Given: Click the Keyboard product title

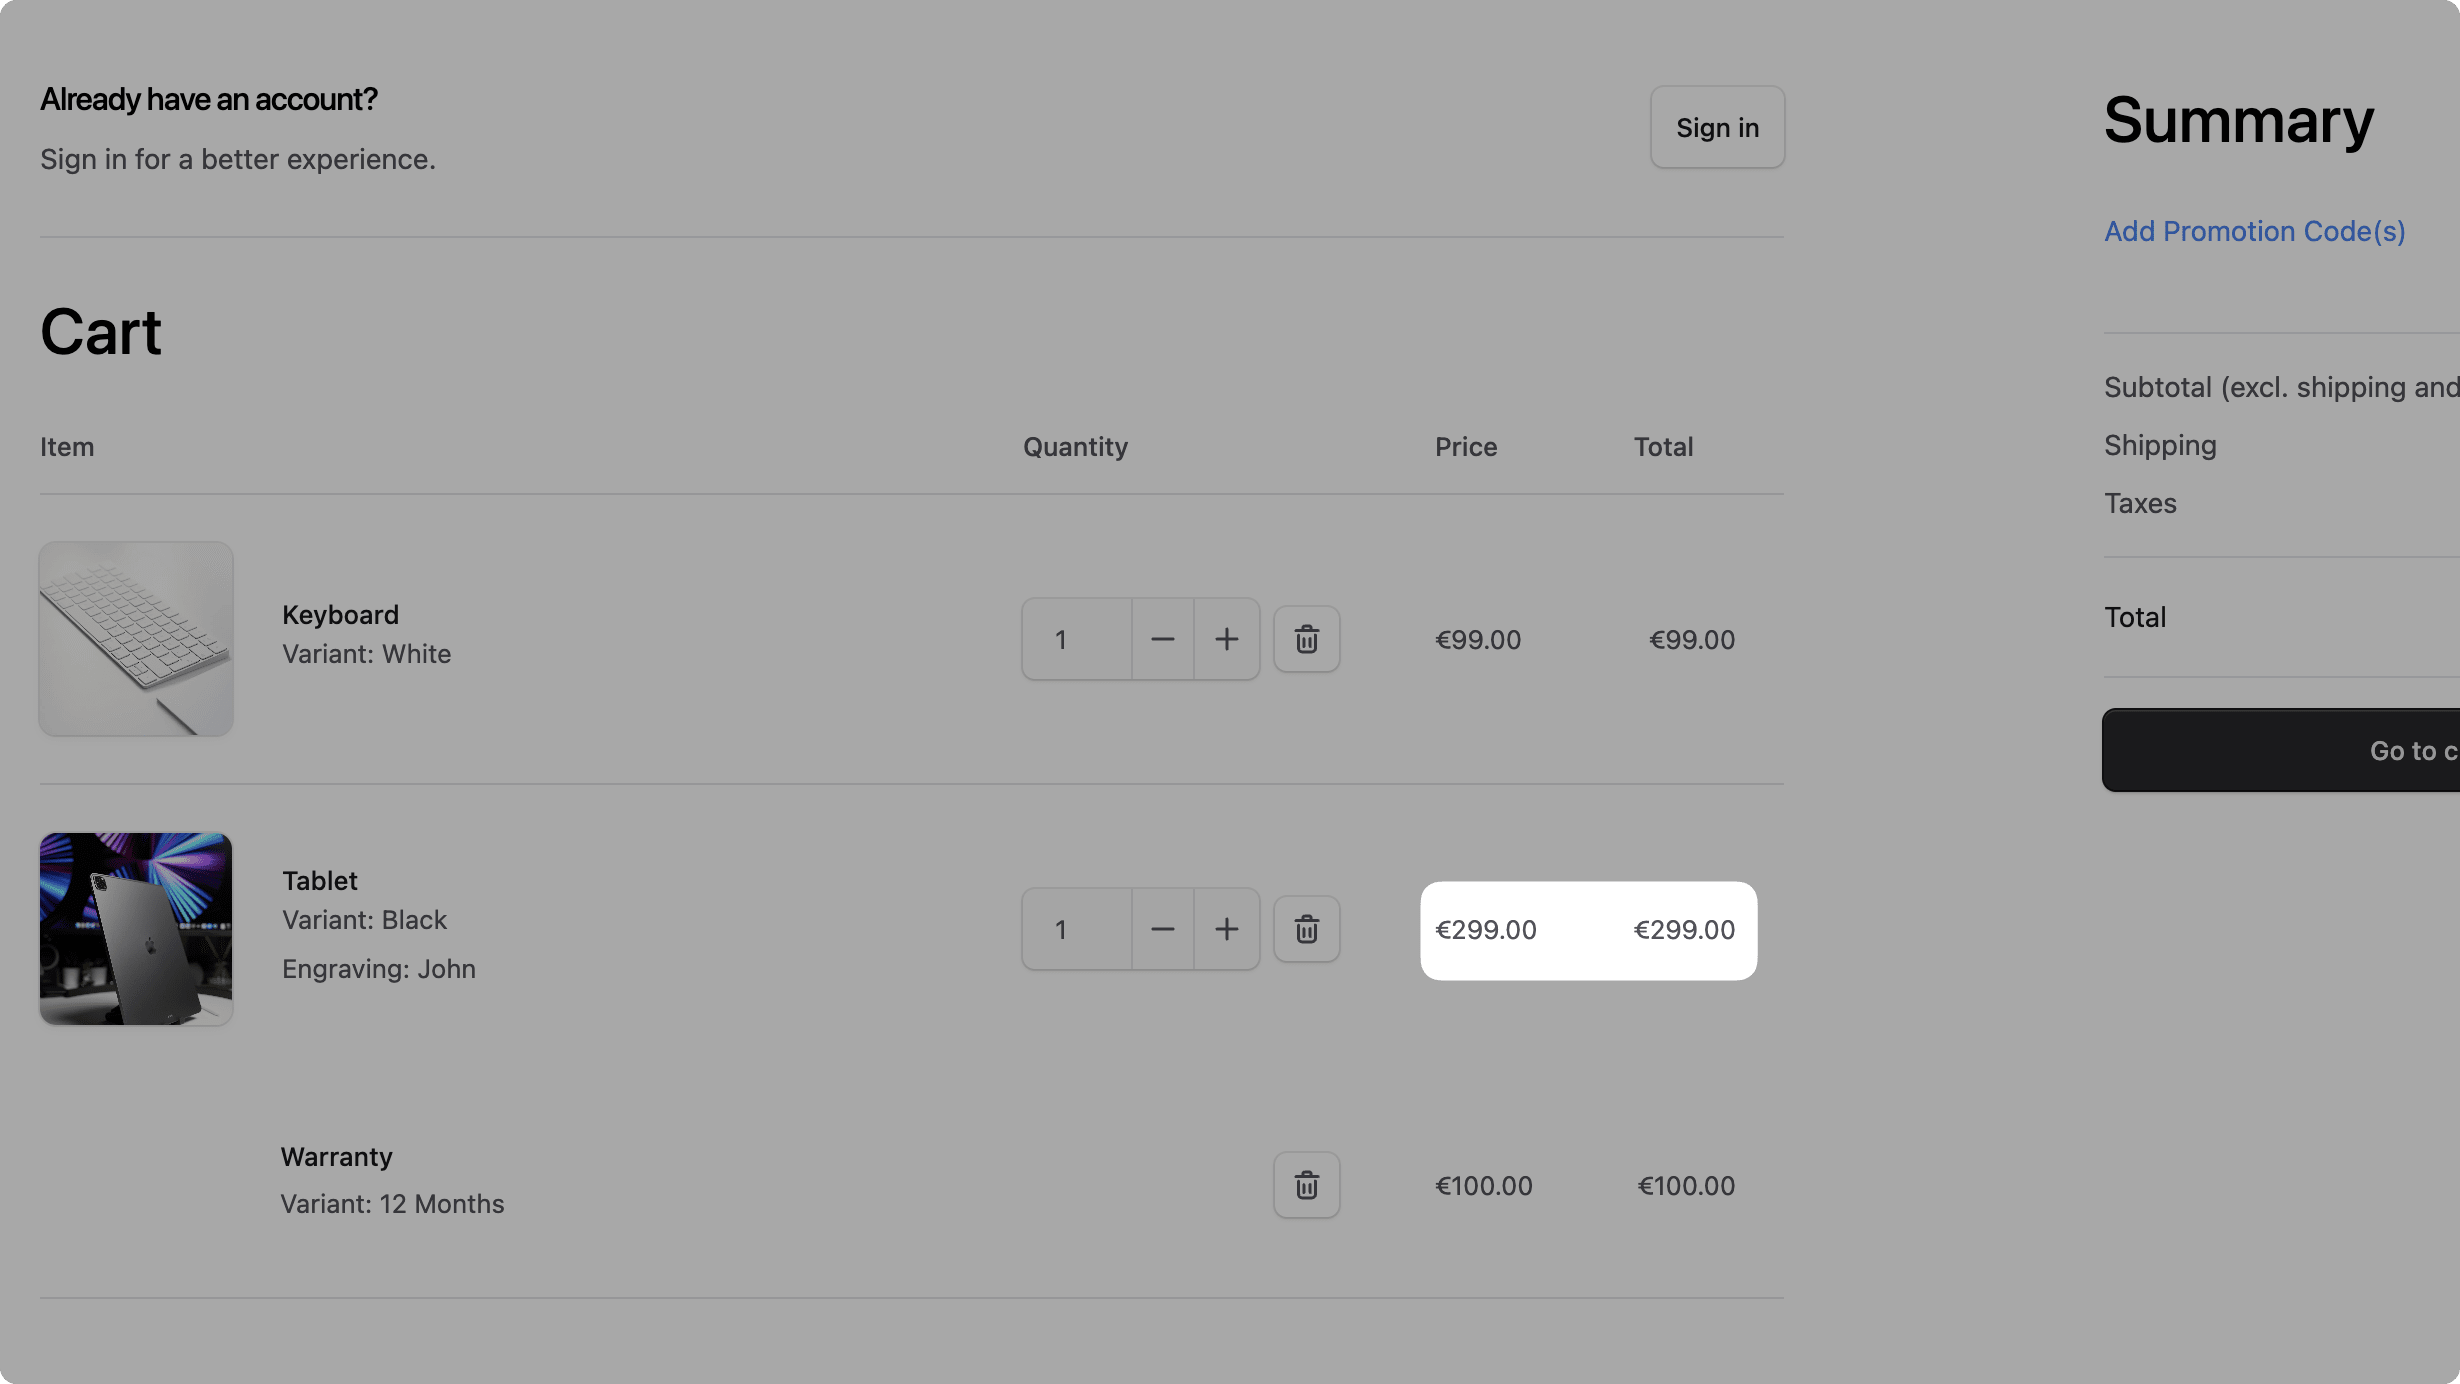Looking at the screenshot, I should 339,614.
